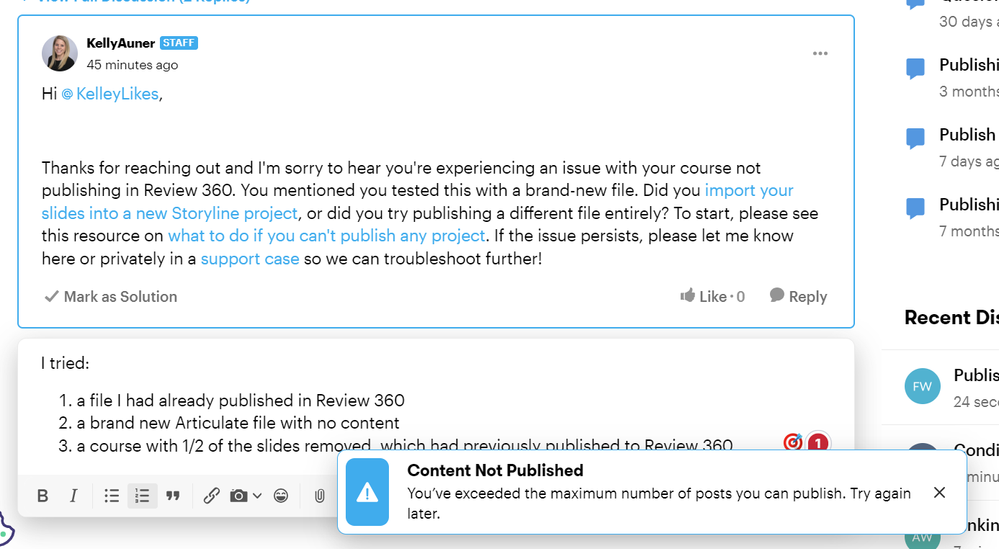Toggle bold formatting in the reply editor
The width and height of the screenshot is (999, 549).
(x=43, y=496)
